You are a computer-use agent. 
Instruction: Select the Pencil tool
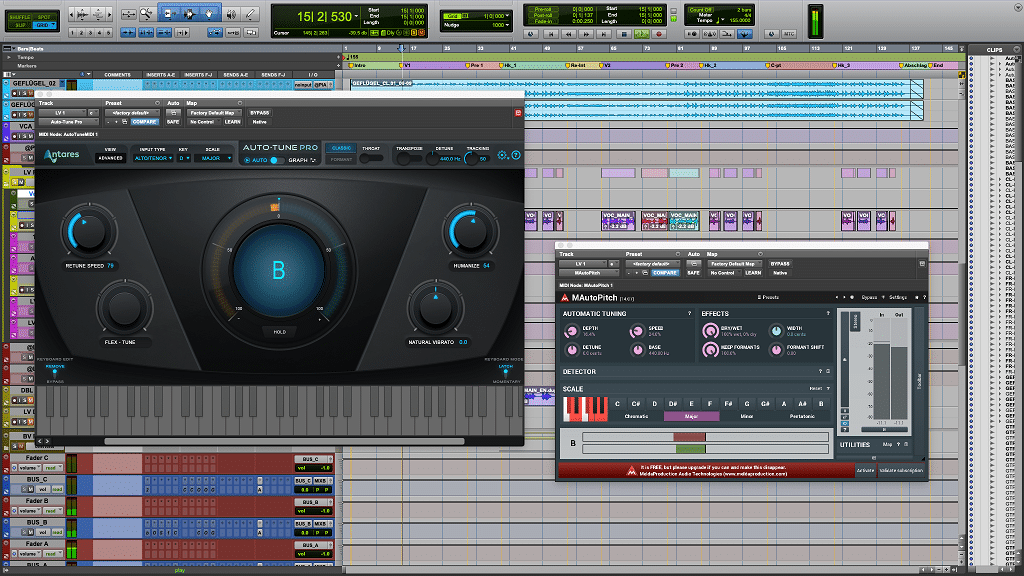[250, 14]
